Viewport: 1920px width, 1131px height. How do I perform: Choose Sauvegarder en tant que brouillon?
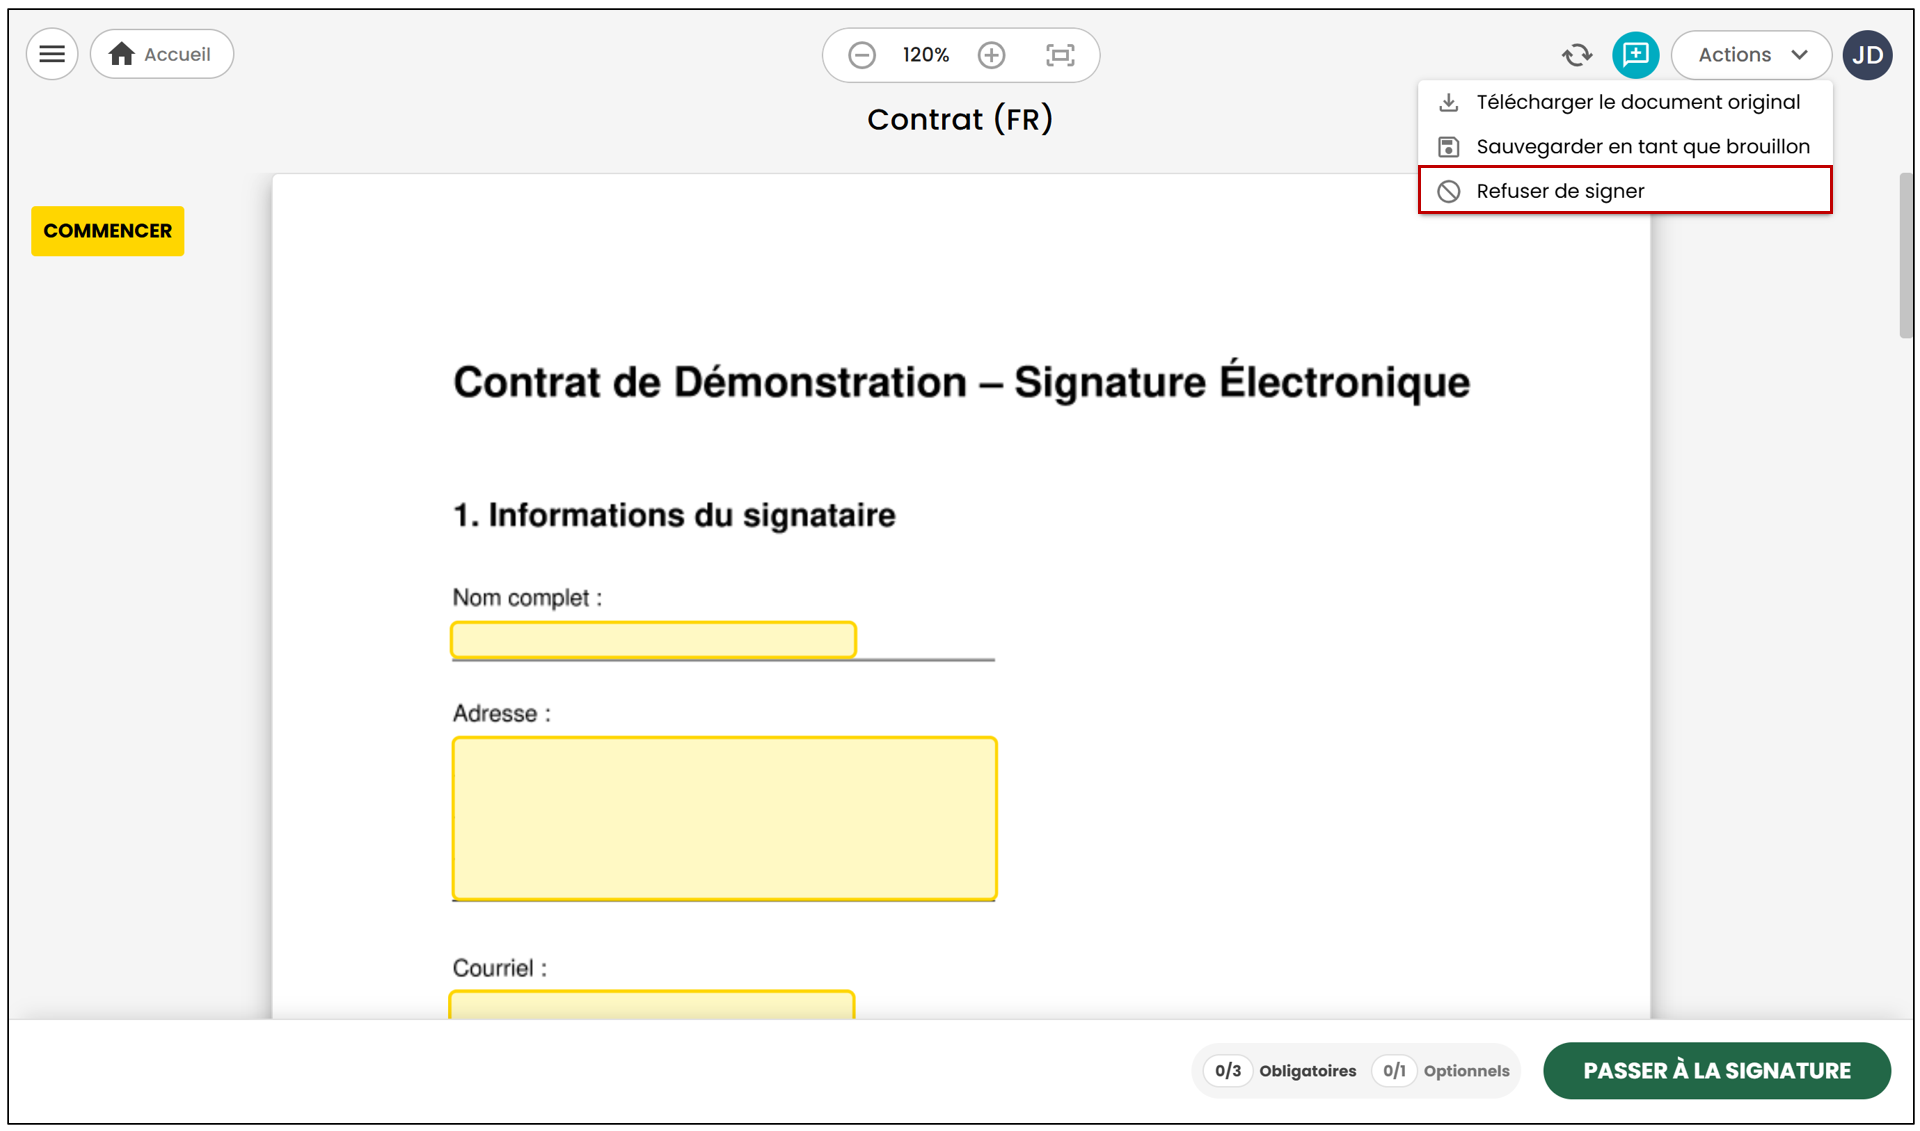[1625, 147]
